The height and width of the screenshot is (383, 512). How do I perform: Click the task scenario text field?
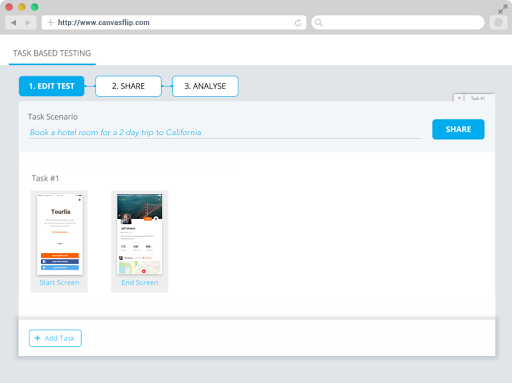225,133
